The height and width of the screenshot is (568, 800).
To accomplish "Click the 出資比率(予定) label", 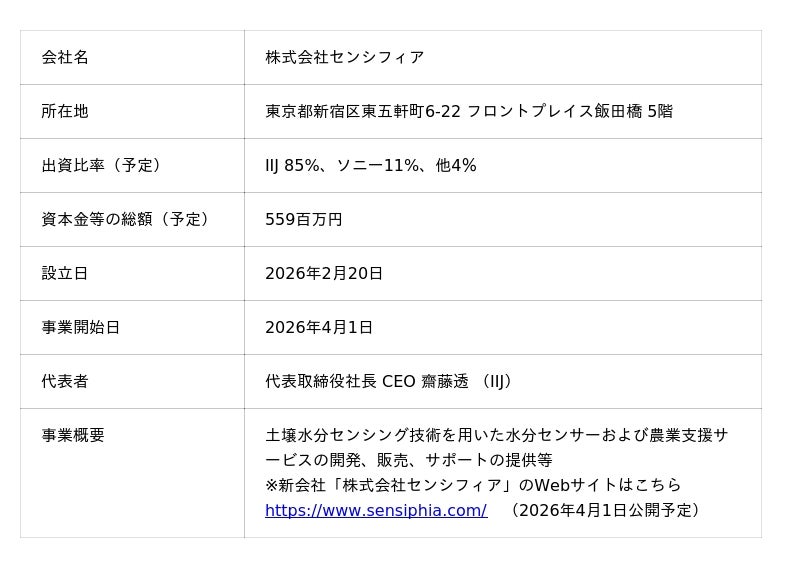I will click(101, 165).
